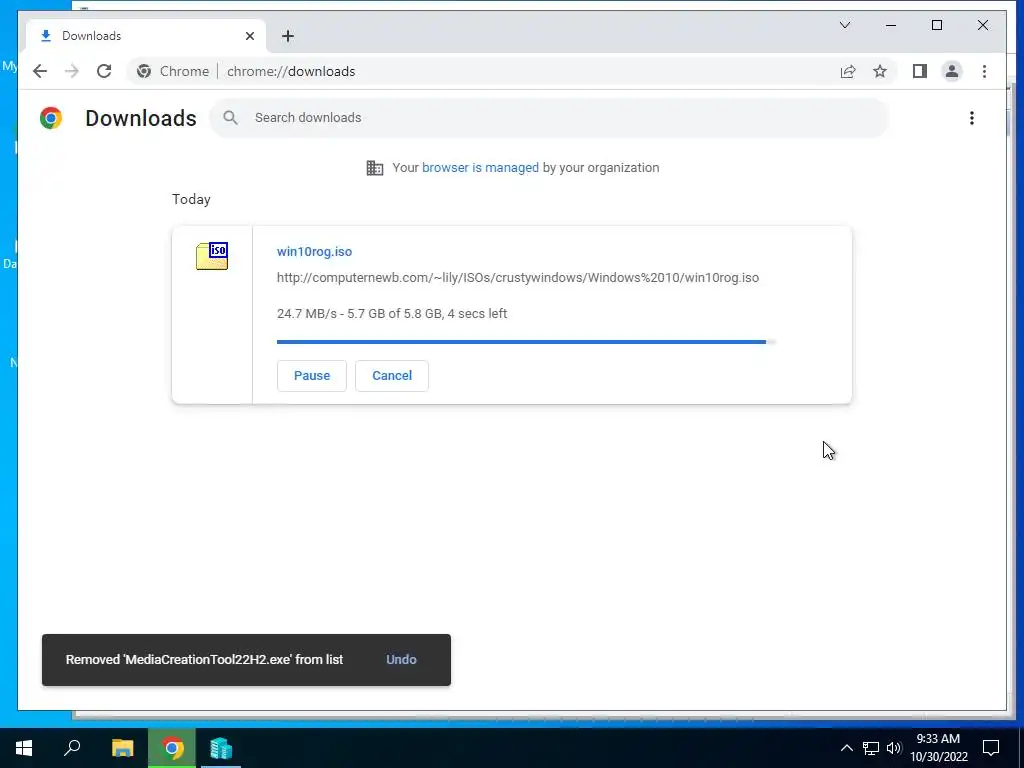This screenshot has height=768, width=1024.
Task: Open Windows taskbar search
Action: pyautogui.click(x=72, y=748)
